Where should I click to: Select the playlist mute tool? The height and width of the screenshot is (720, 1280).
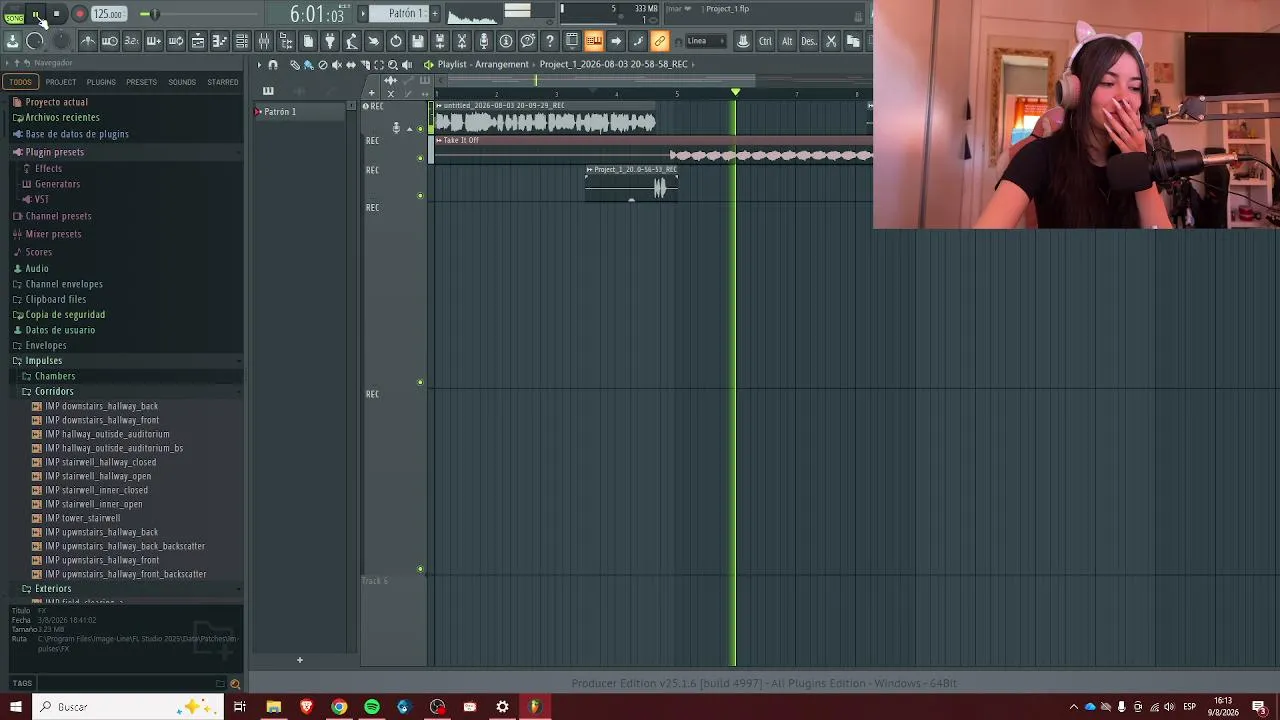click(x=336, y=65)
